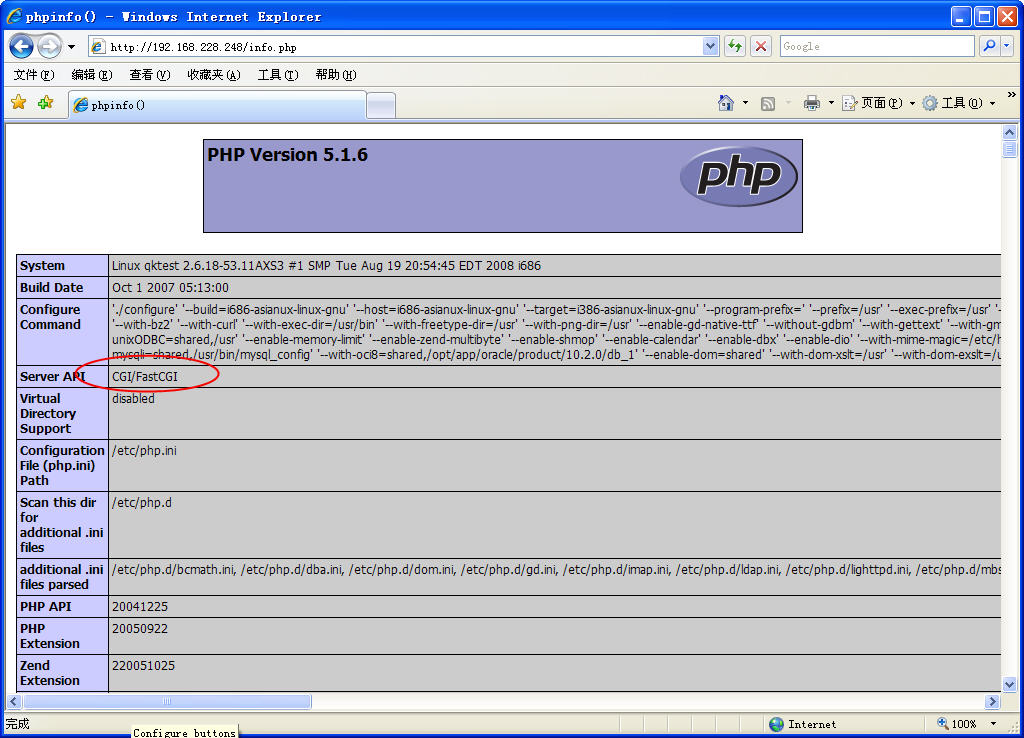1024x738 pixels.
Task: Open the 文件(F) menu
Action: [33, 75]
